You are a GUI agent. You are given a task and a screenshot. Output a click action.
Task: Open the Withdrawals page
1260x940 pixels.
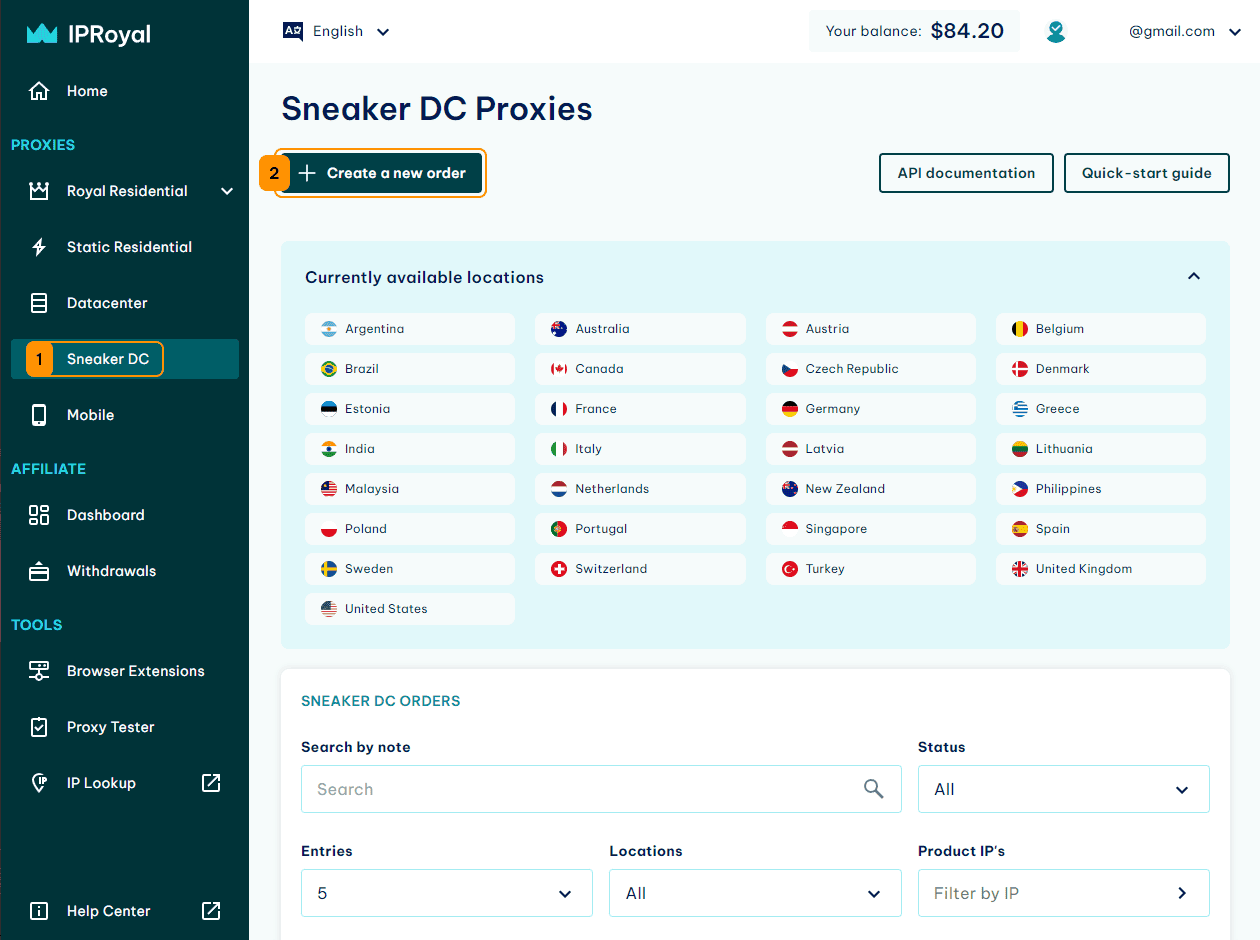click(125, 571)
